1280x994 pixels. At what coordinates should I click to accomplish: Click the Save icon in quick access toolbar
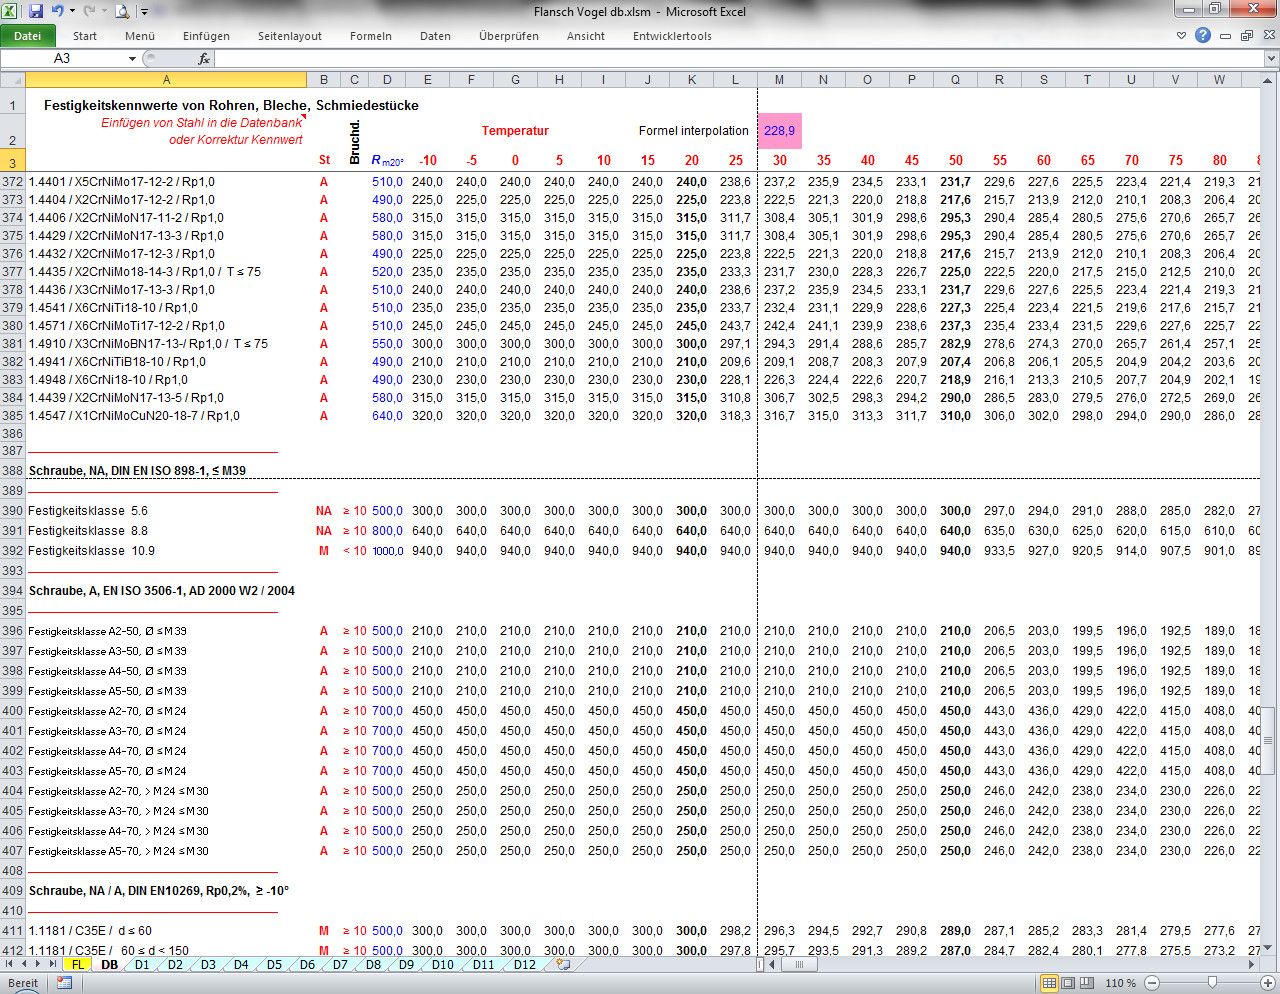[x=36, y=12]
